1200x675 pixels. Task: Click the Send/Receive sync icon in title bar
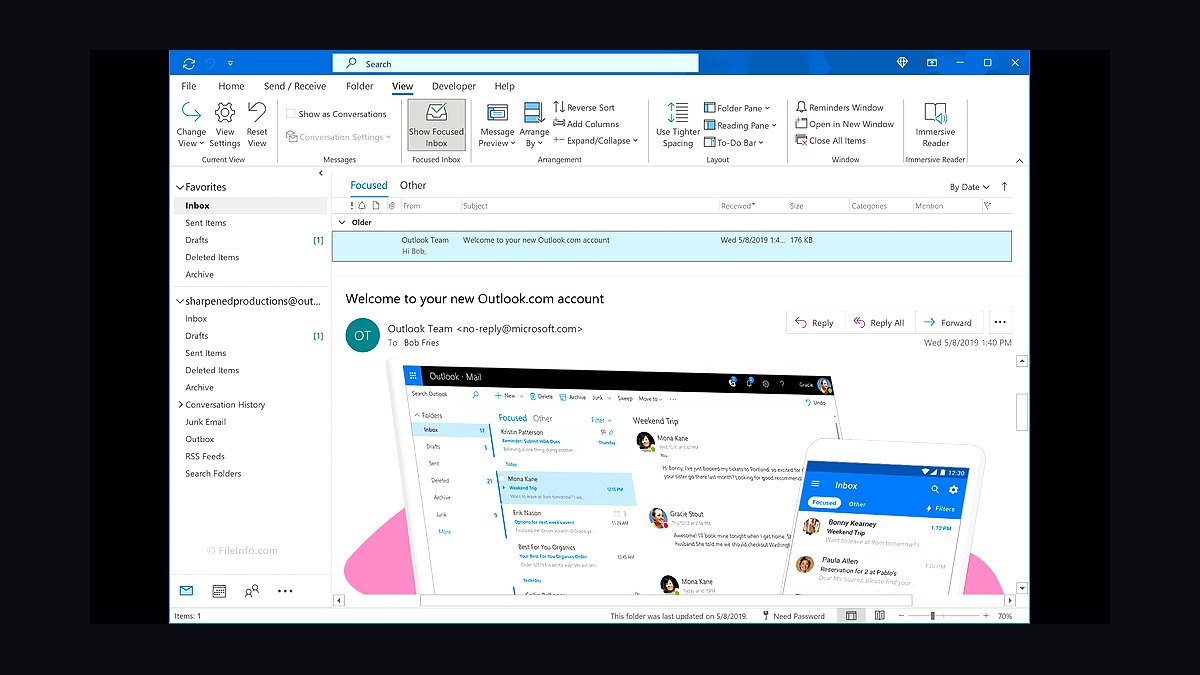tap(189, 63)
